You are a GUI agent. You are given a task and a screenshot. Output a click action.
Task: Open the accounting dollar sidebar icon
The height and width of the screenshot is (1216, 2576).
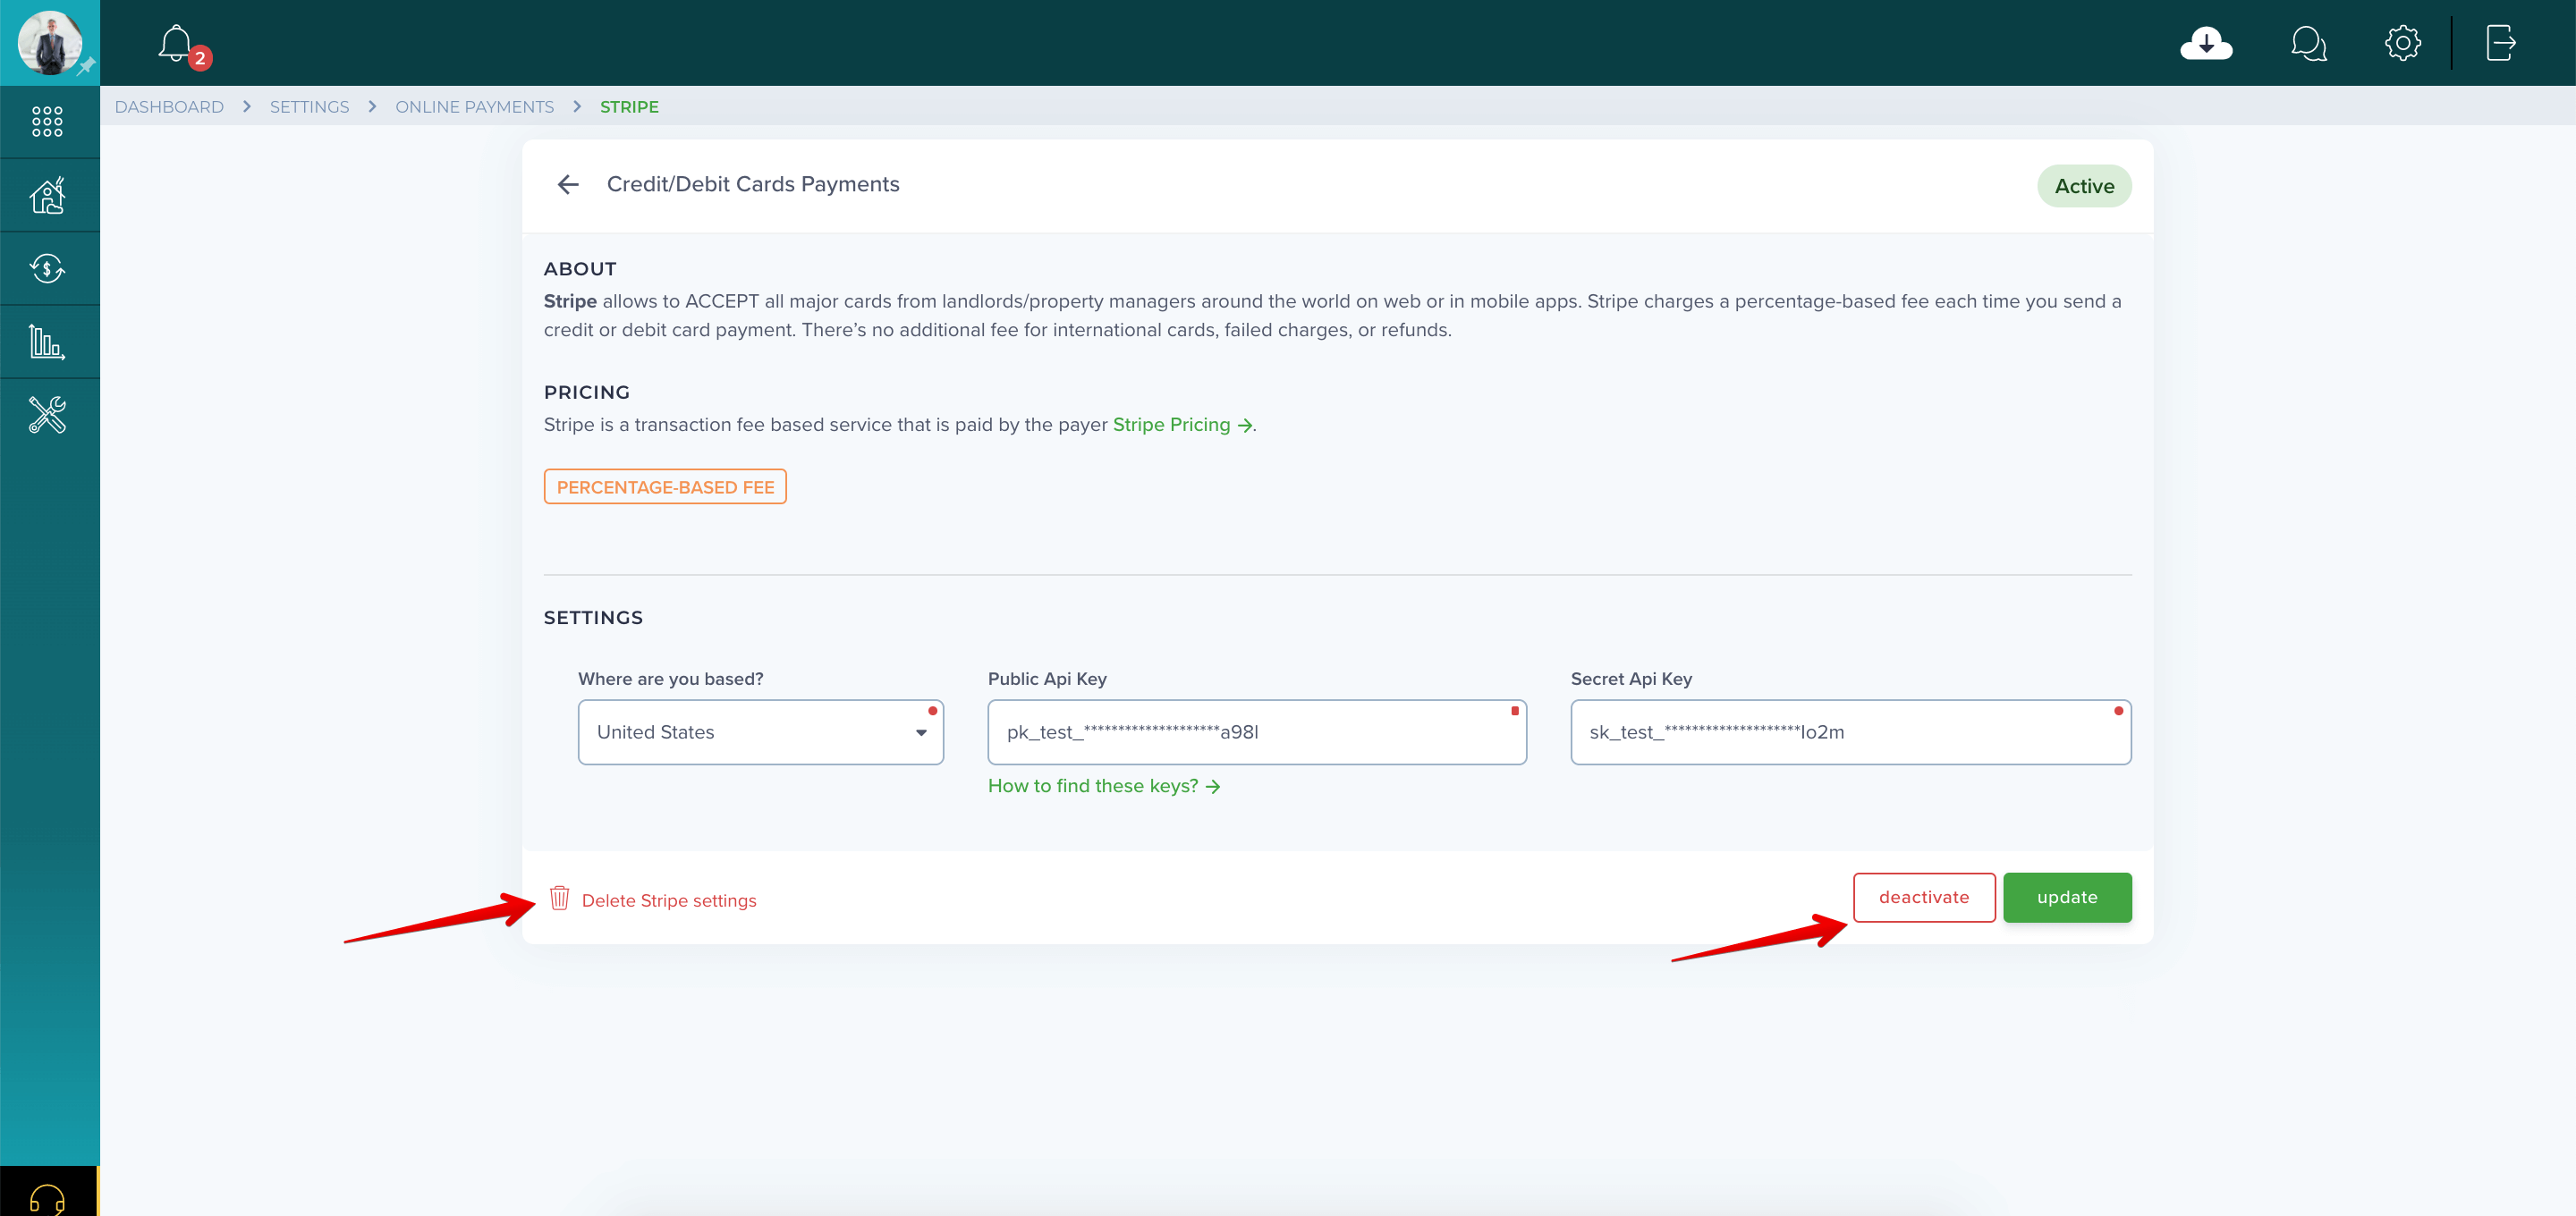coord(47,268)
